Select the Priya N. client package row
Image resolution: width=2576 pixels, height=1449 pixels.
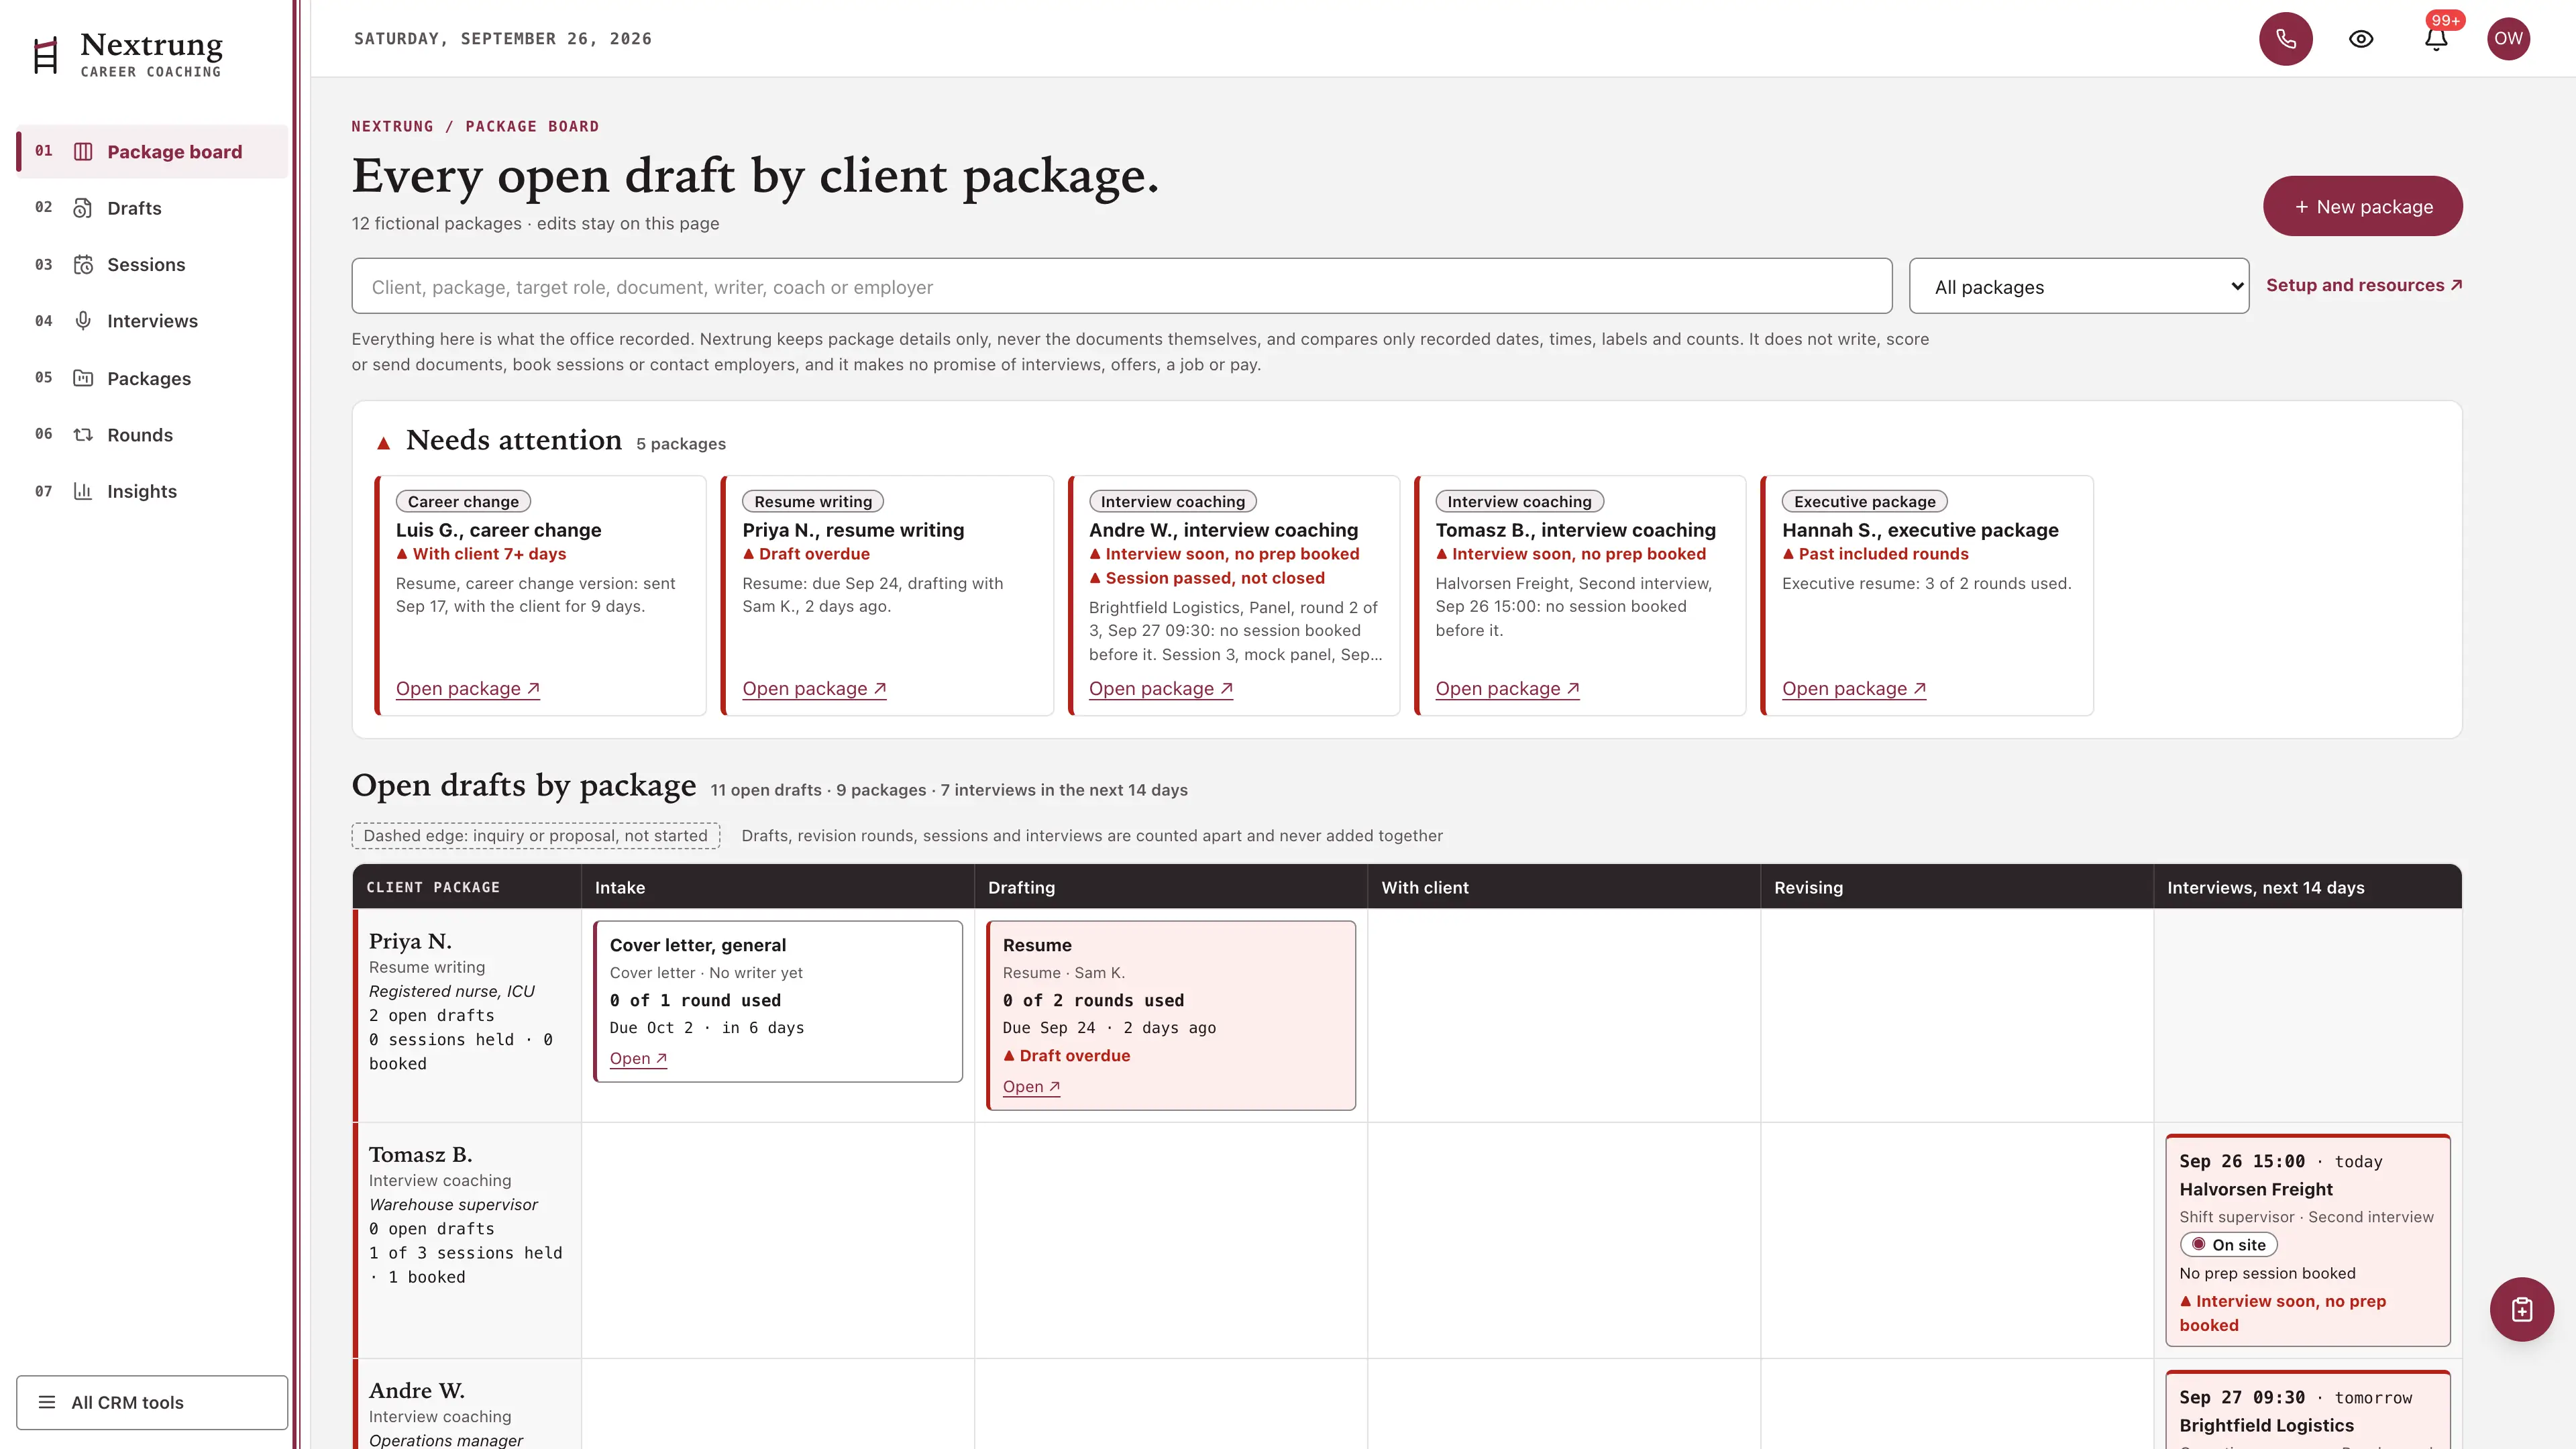[466, 1014]
